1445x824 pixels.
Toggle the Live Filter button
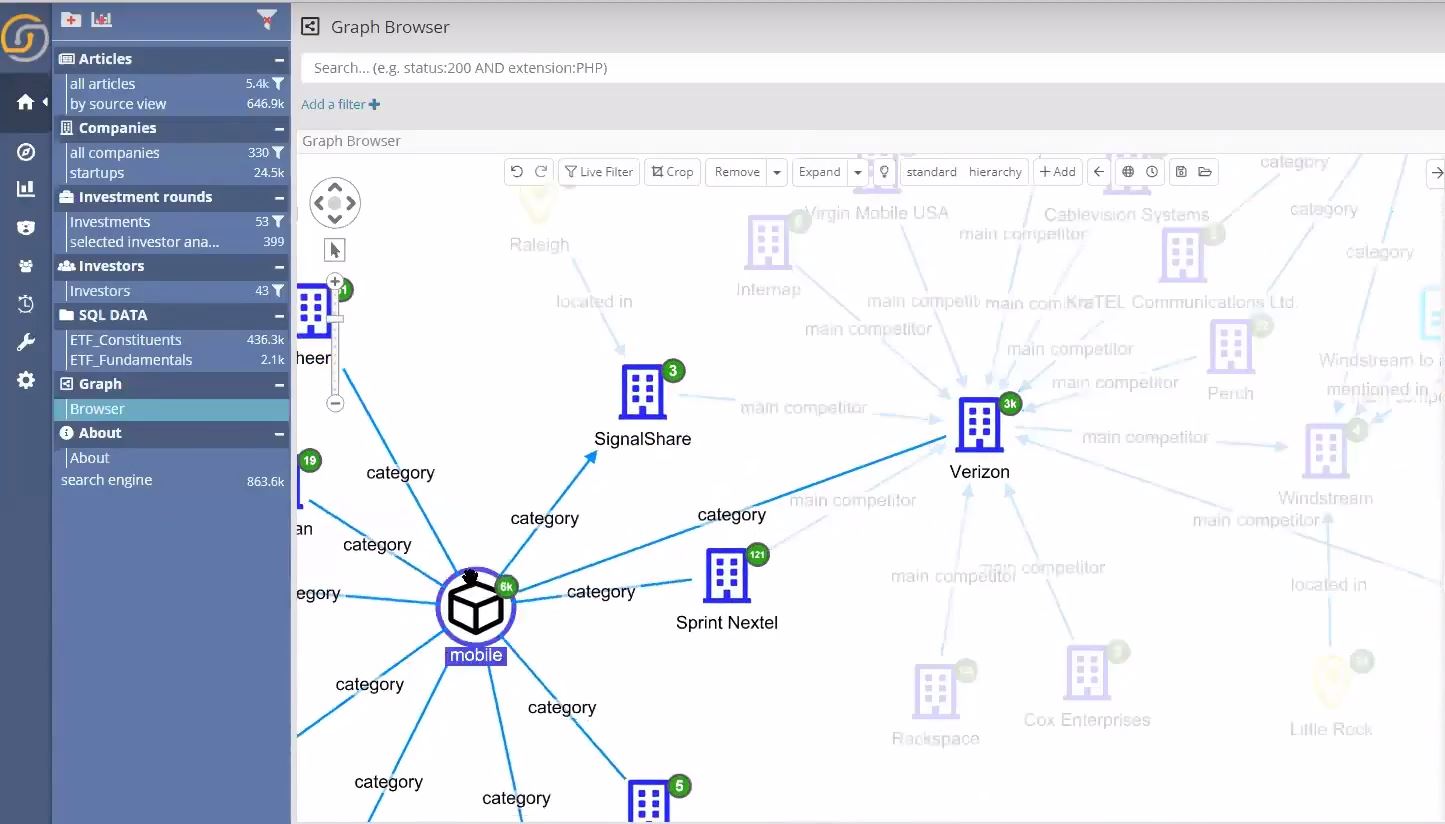pos(598,172)
